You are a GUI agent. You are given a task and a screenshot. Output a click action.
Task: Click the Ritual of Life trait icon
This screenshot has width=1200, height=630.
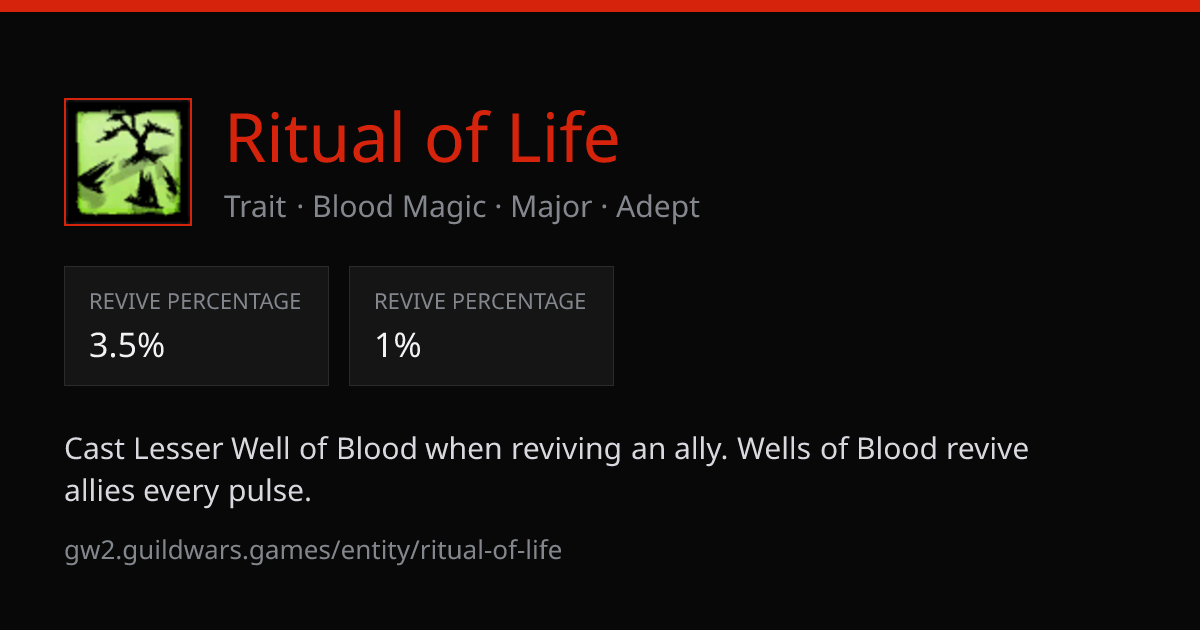tap(128, 162)
